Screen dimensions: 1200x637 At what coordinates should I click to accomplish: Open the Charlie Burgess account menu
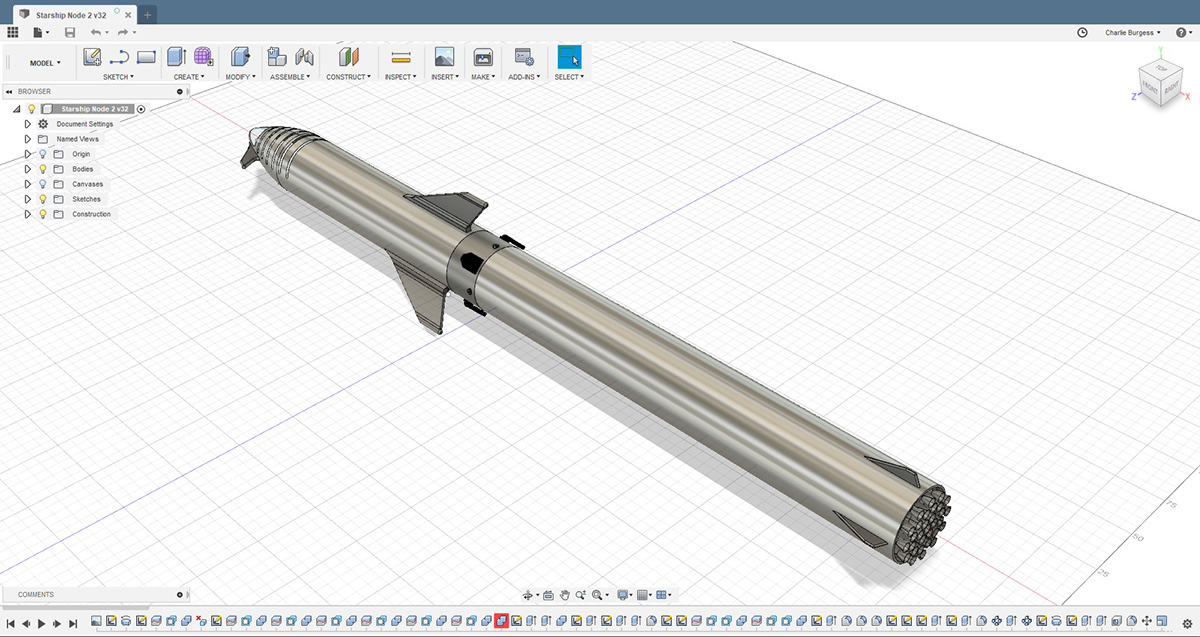[1133, 33]
